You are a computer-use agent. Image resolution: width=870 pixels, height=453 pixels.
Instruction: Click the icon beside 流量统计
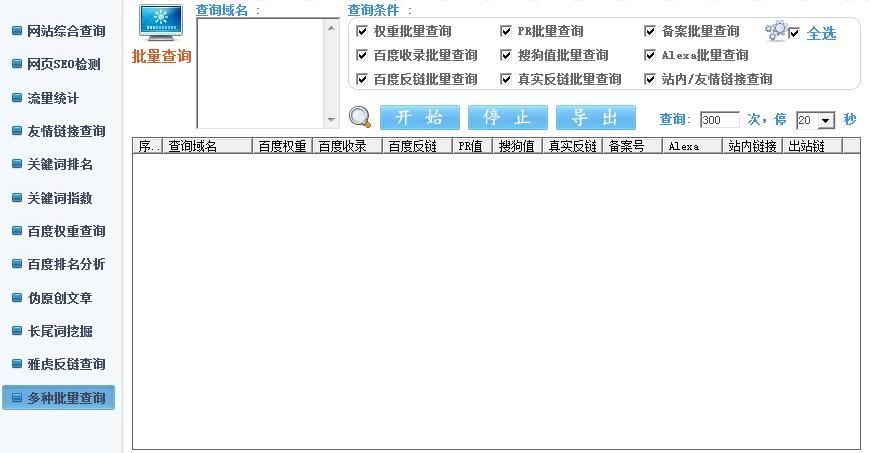[16, 98]
